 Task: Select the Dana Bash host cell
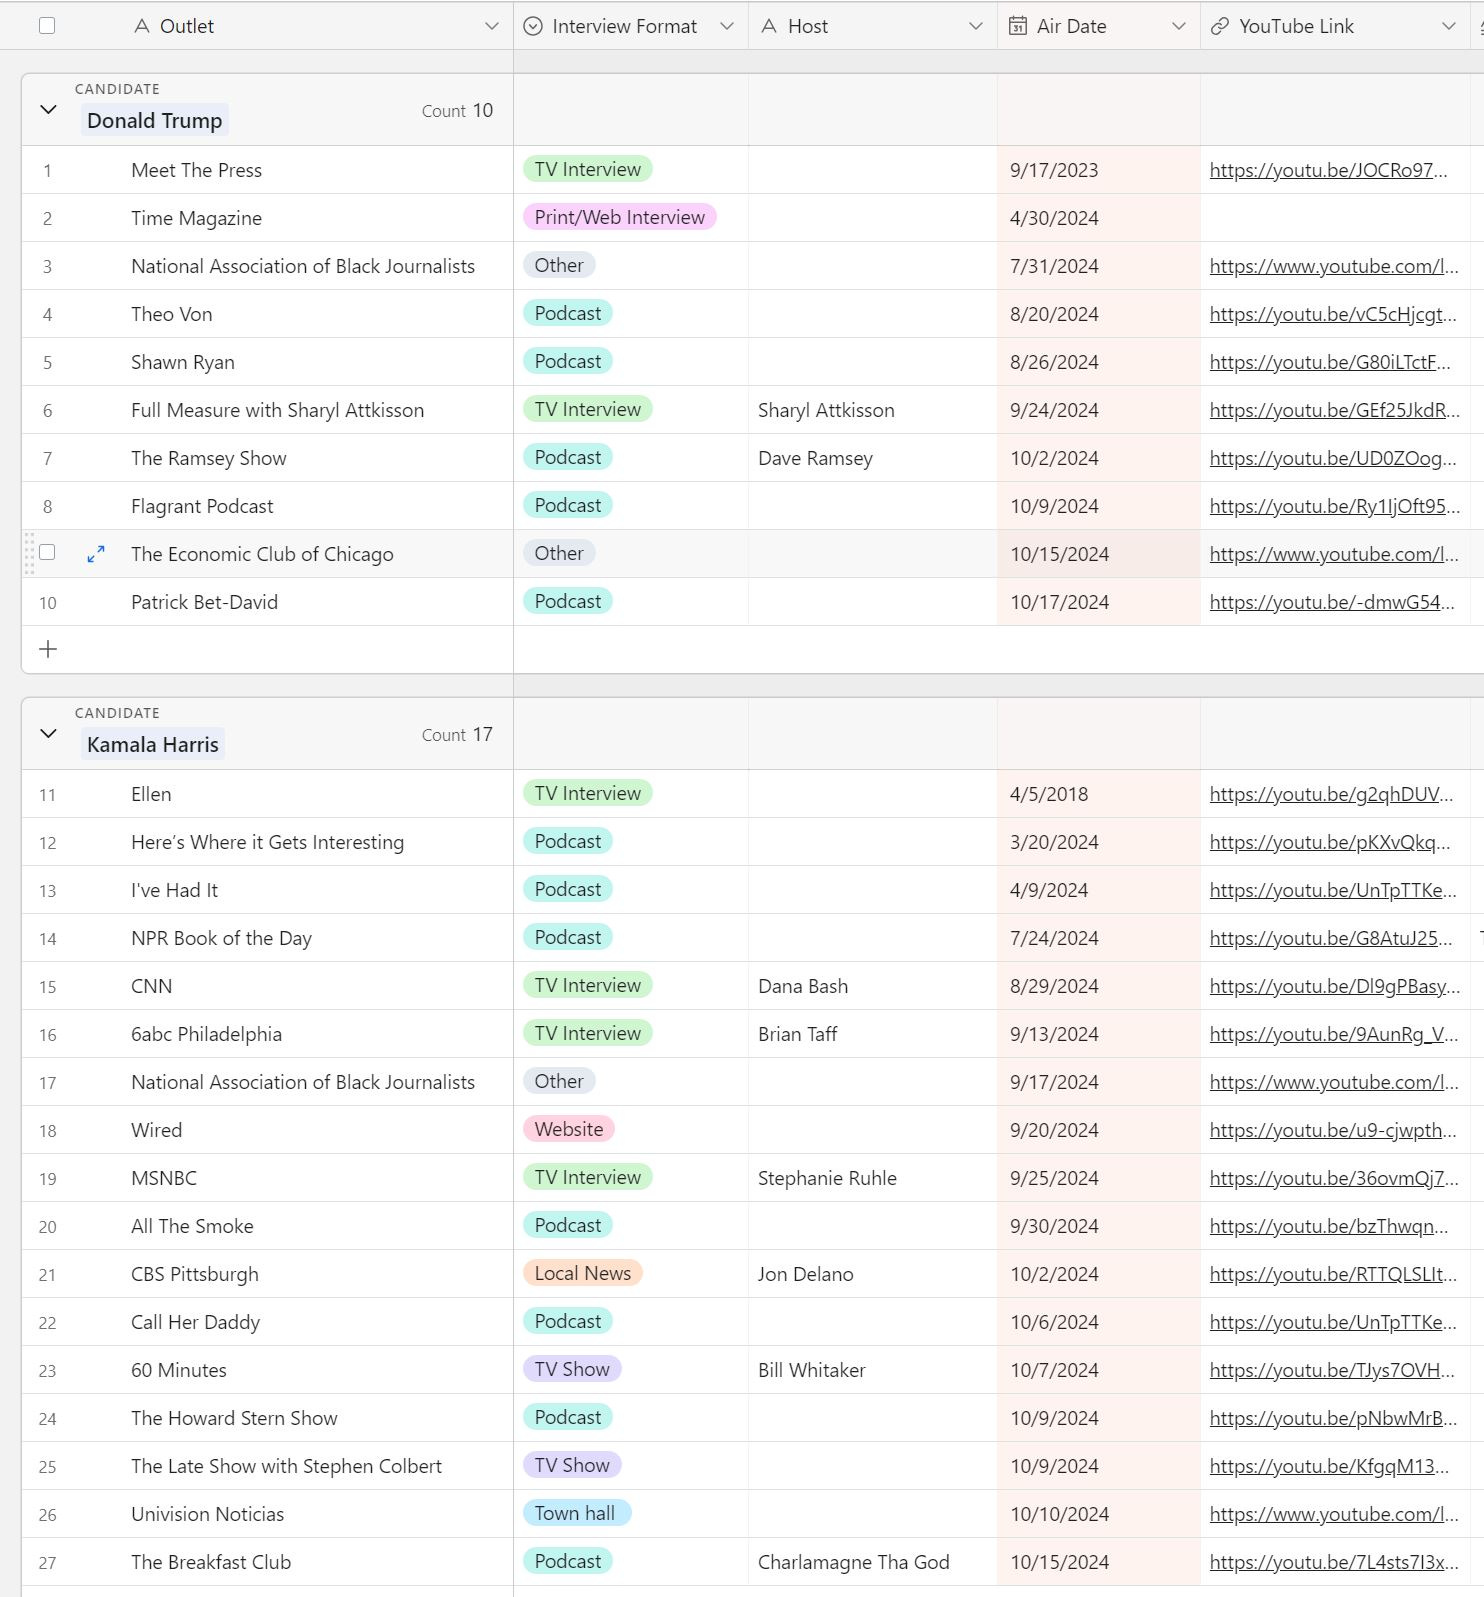[x=873, y=986]
